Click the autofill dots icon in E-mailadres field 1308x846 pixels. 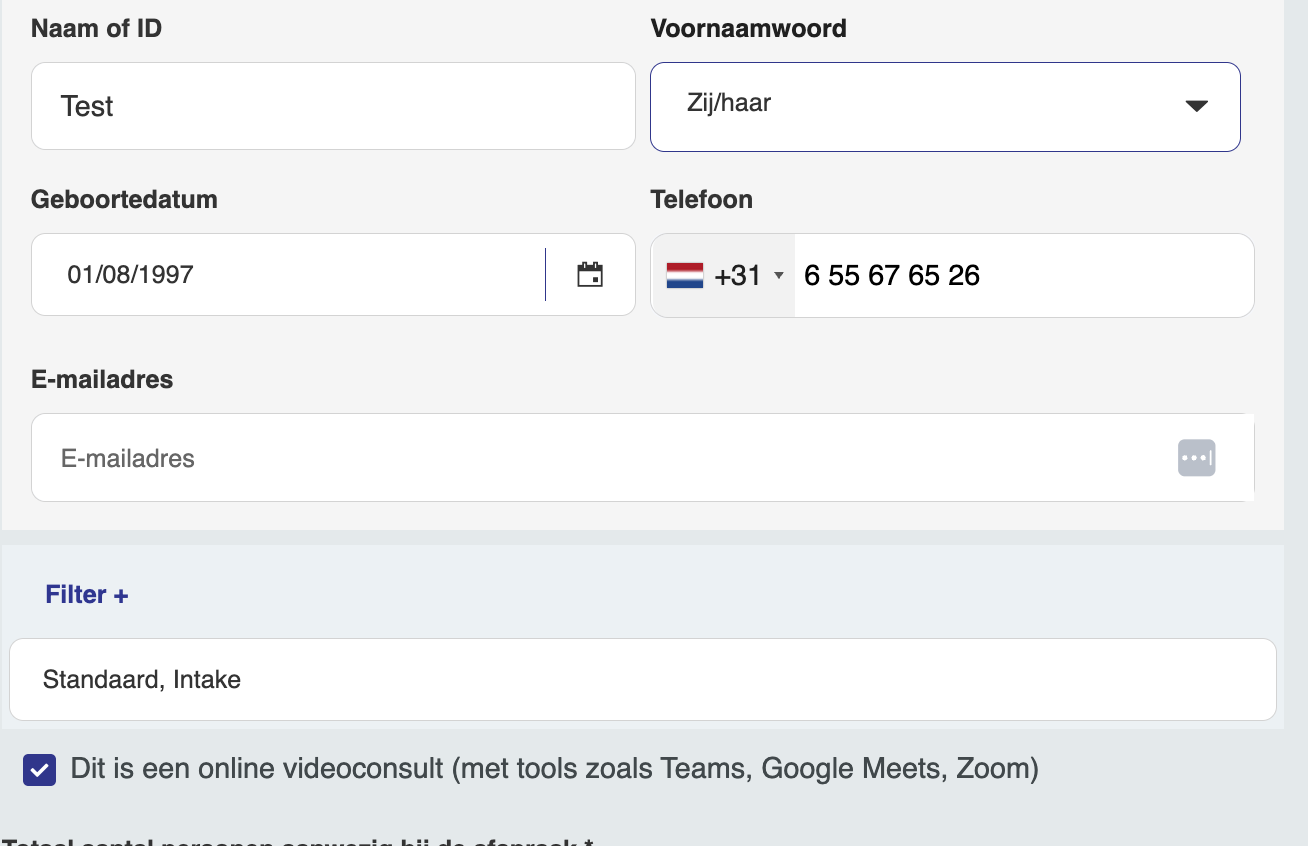pyautogui.click(x=1196, y=457)
